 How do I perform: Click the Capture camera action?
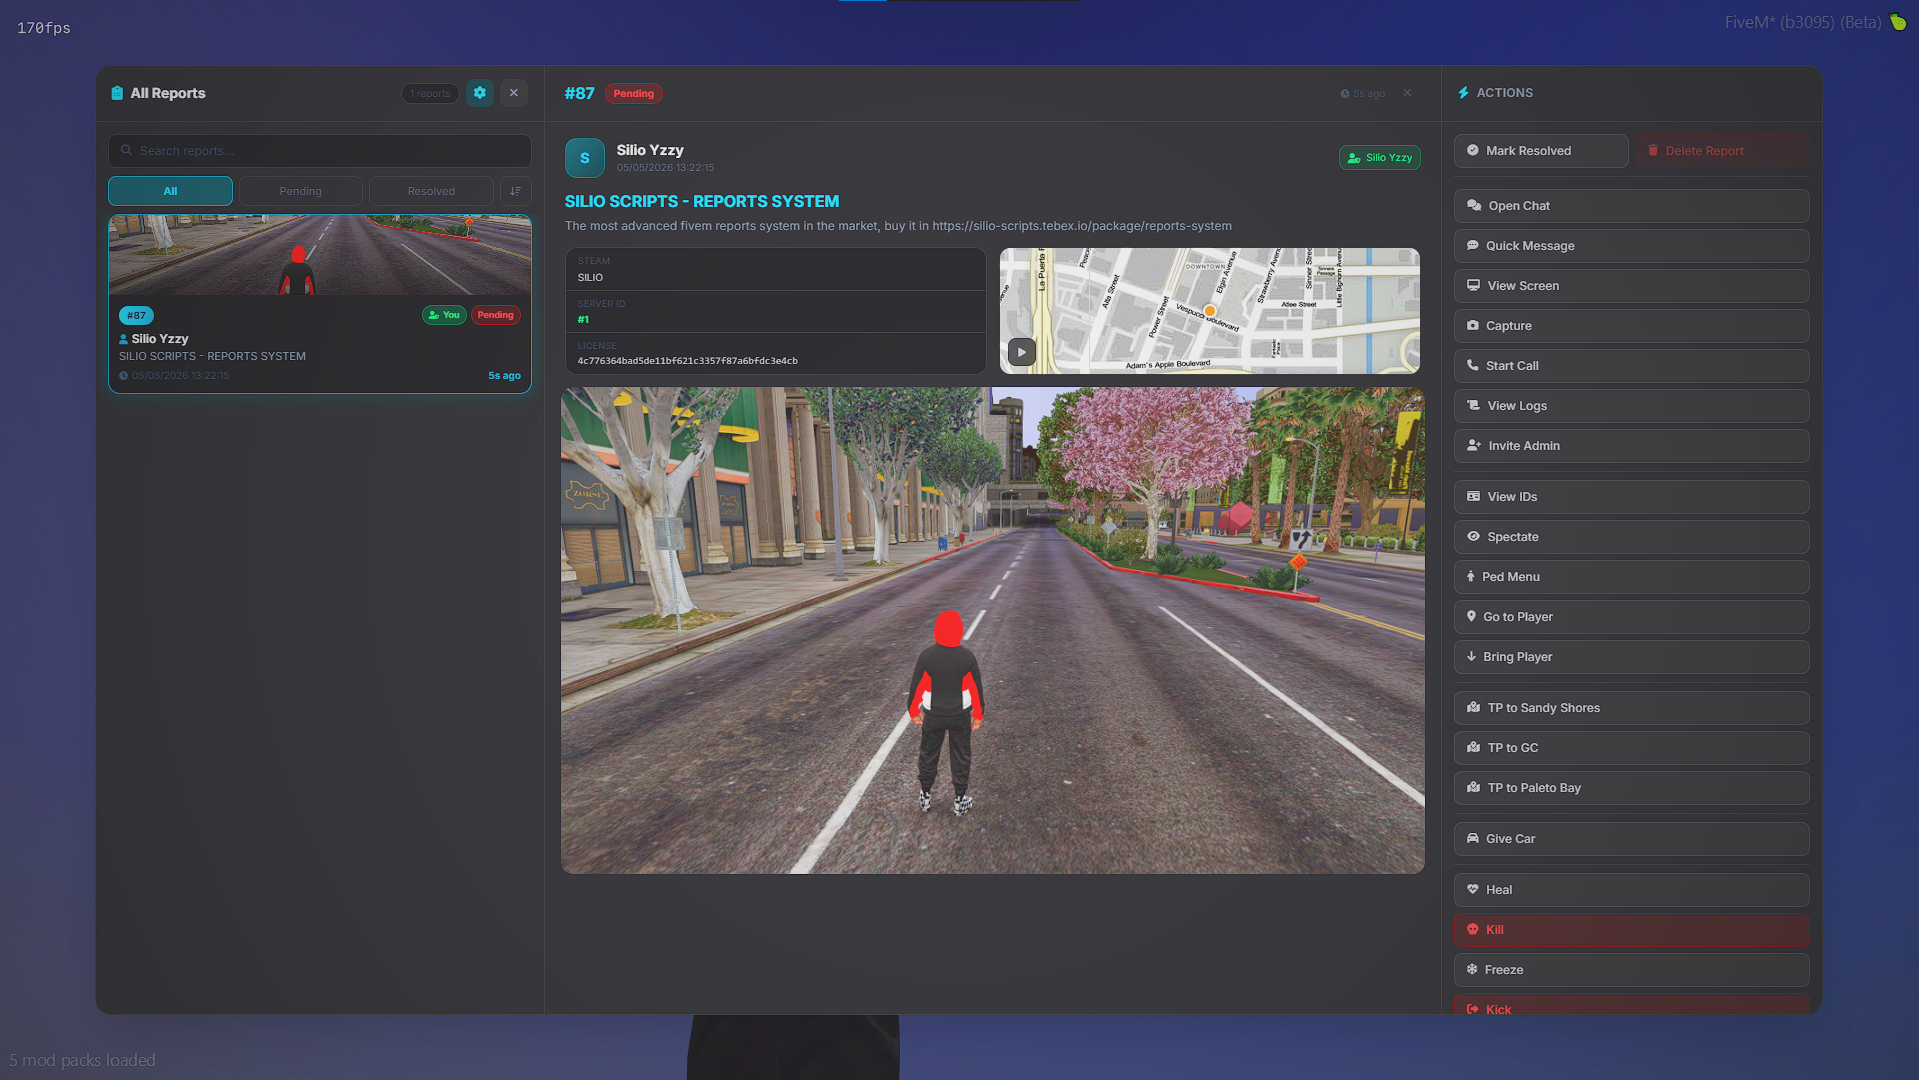(x=1632, y=326)
